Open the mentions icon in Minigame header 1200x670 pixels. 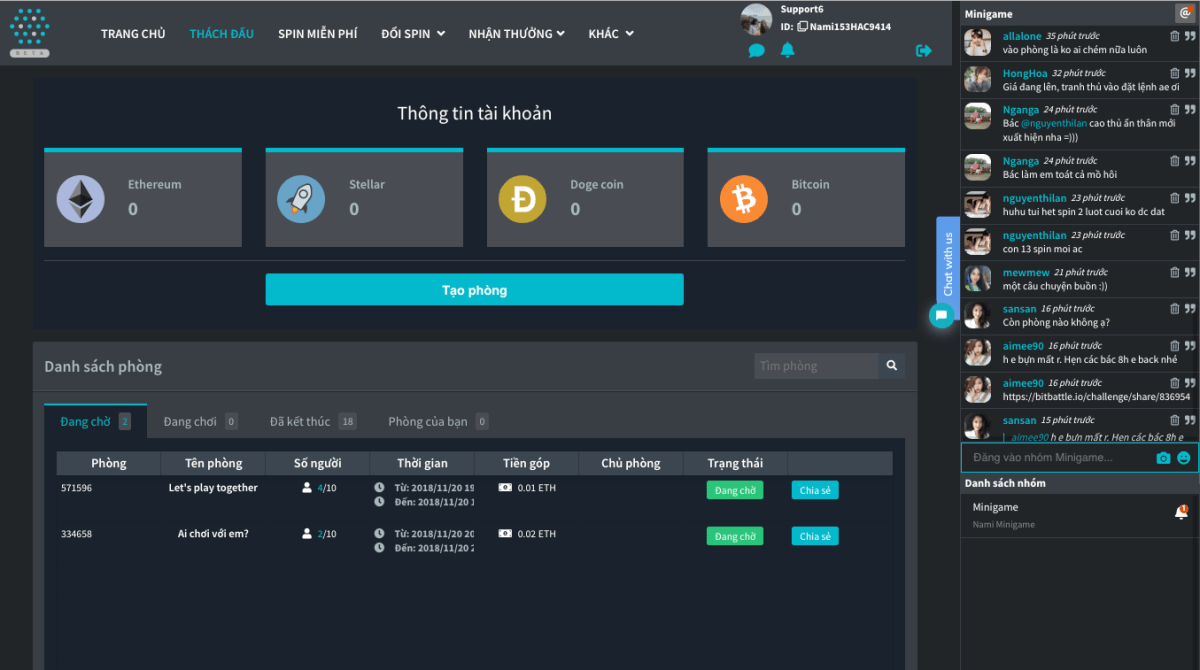[1184, 14]
